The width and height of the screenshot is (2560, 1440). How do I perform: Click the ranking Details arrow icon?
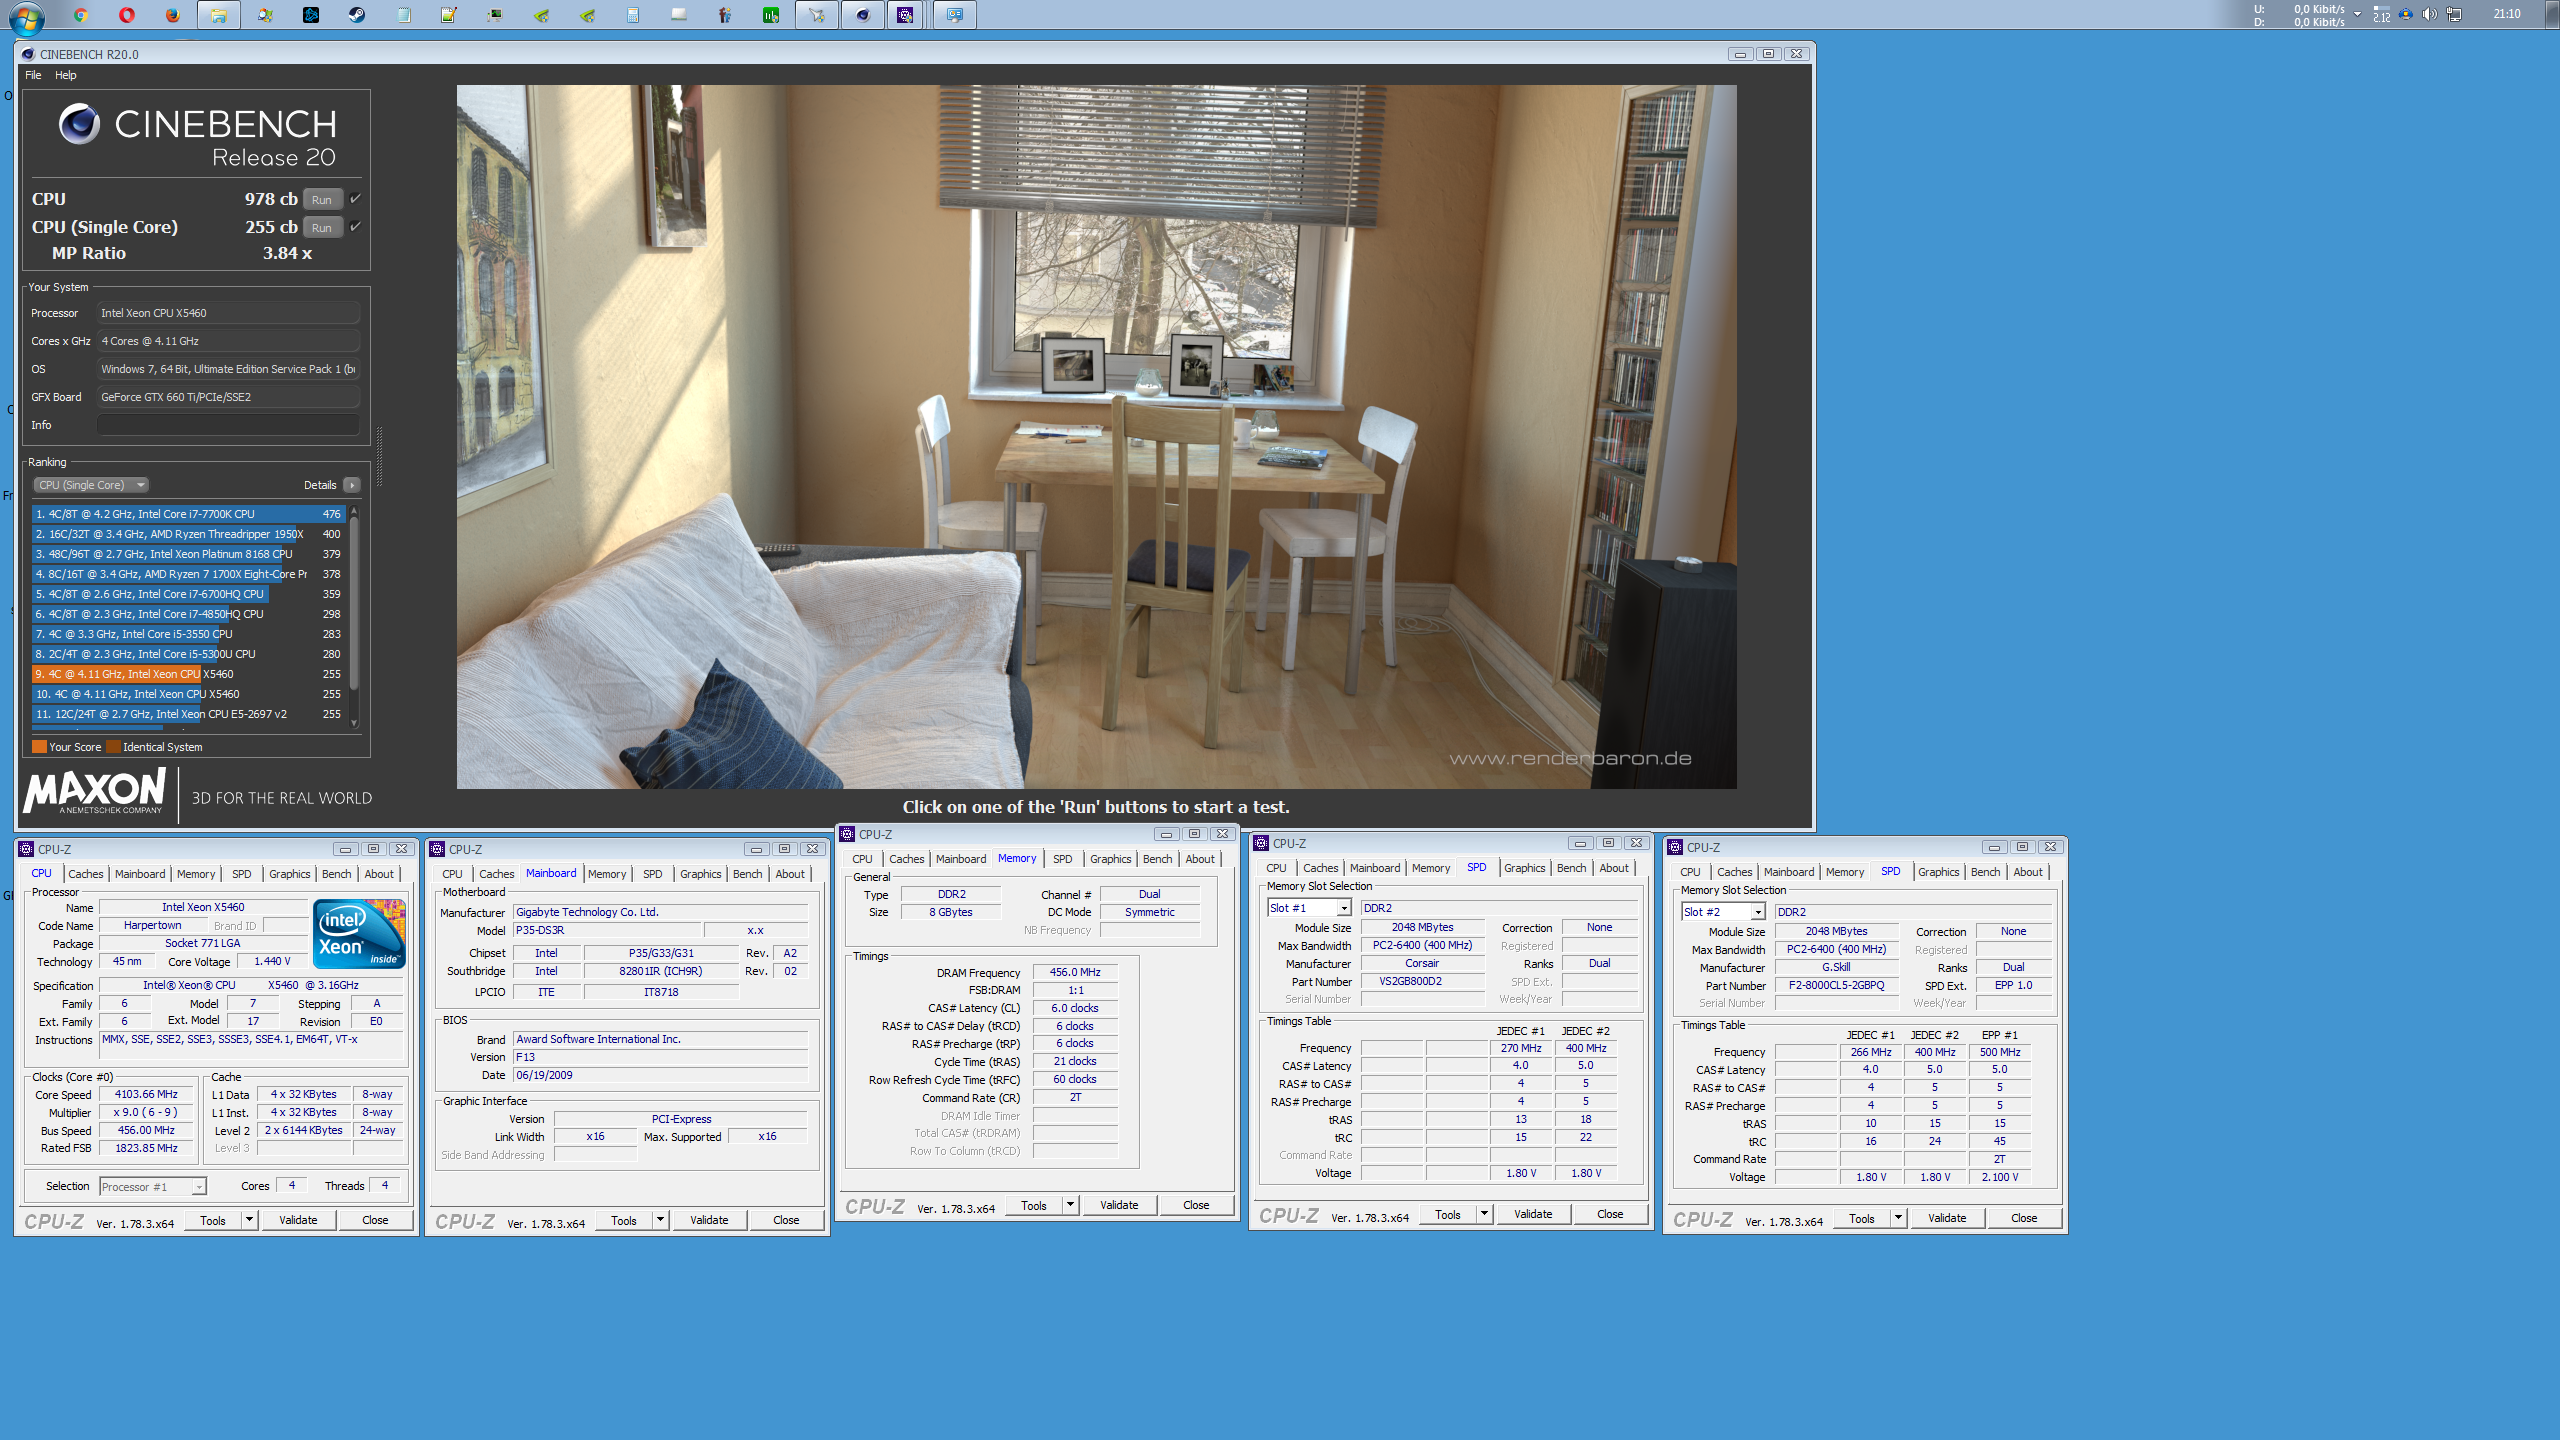point(351,485)
